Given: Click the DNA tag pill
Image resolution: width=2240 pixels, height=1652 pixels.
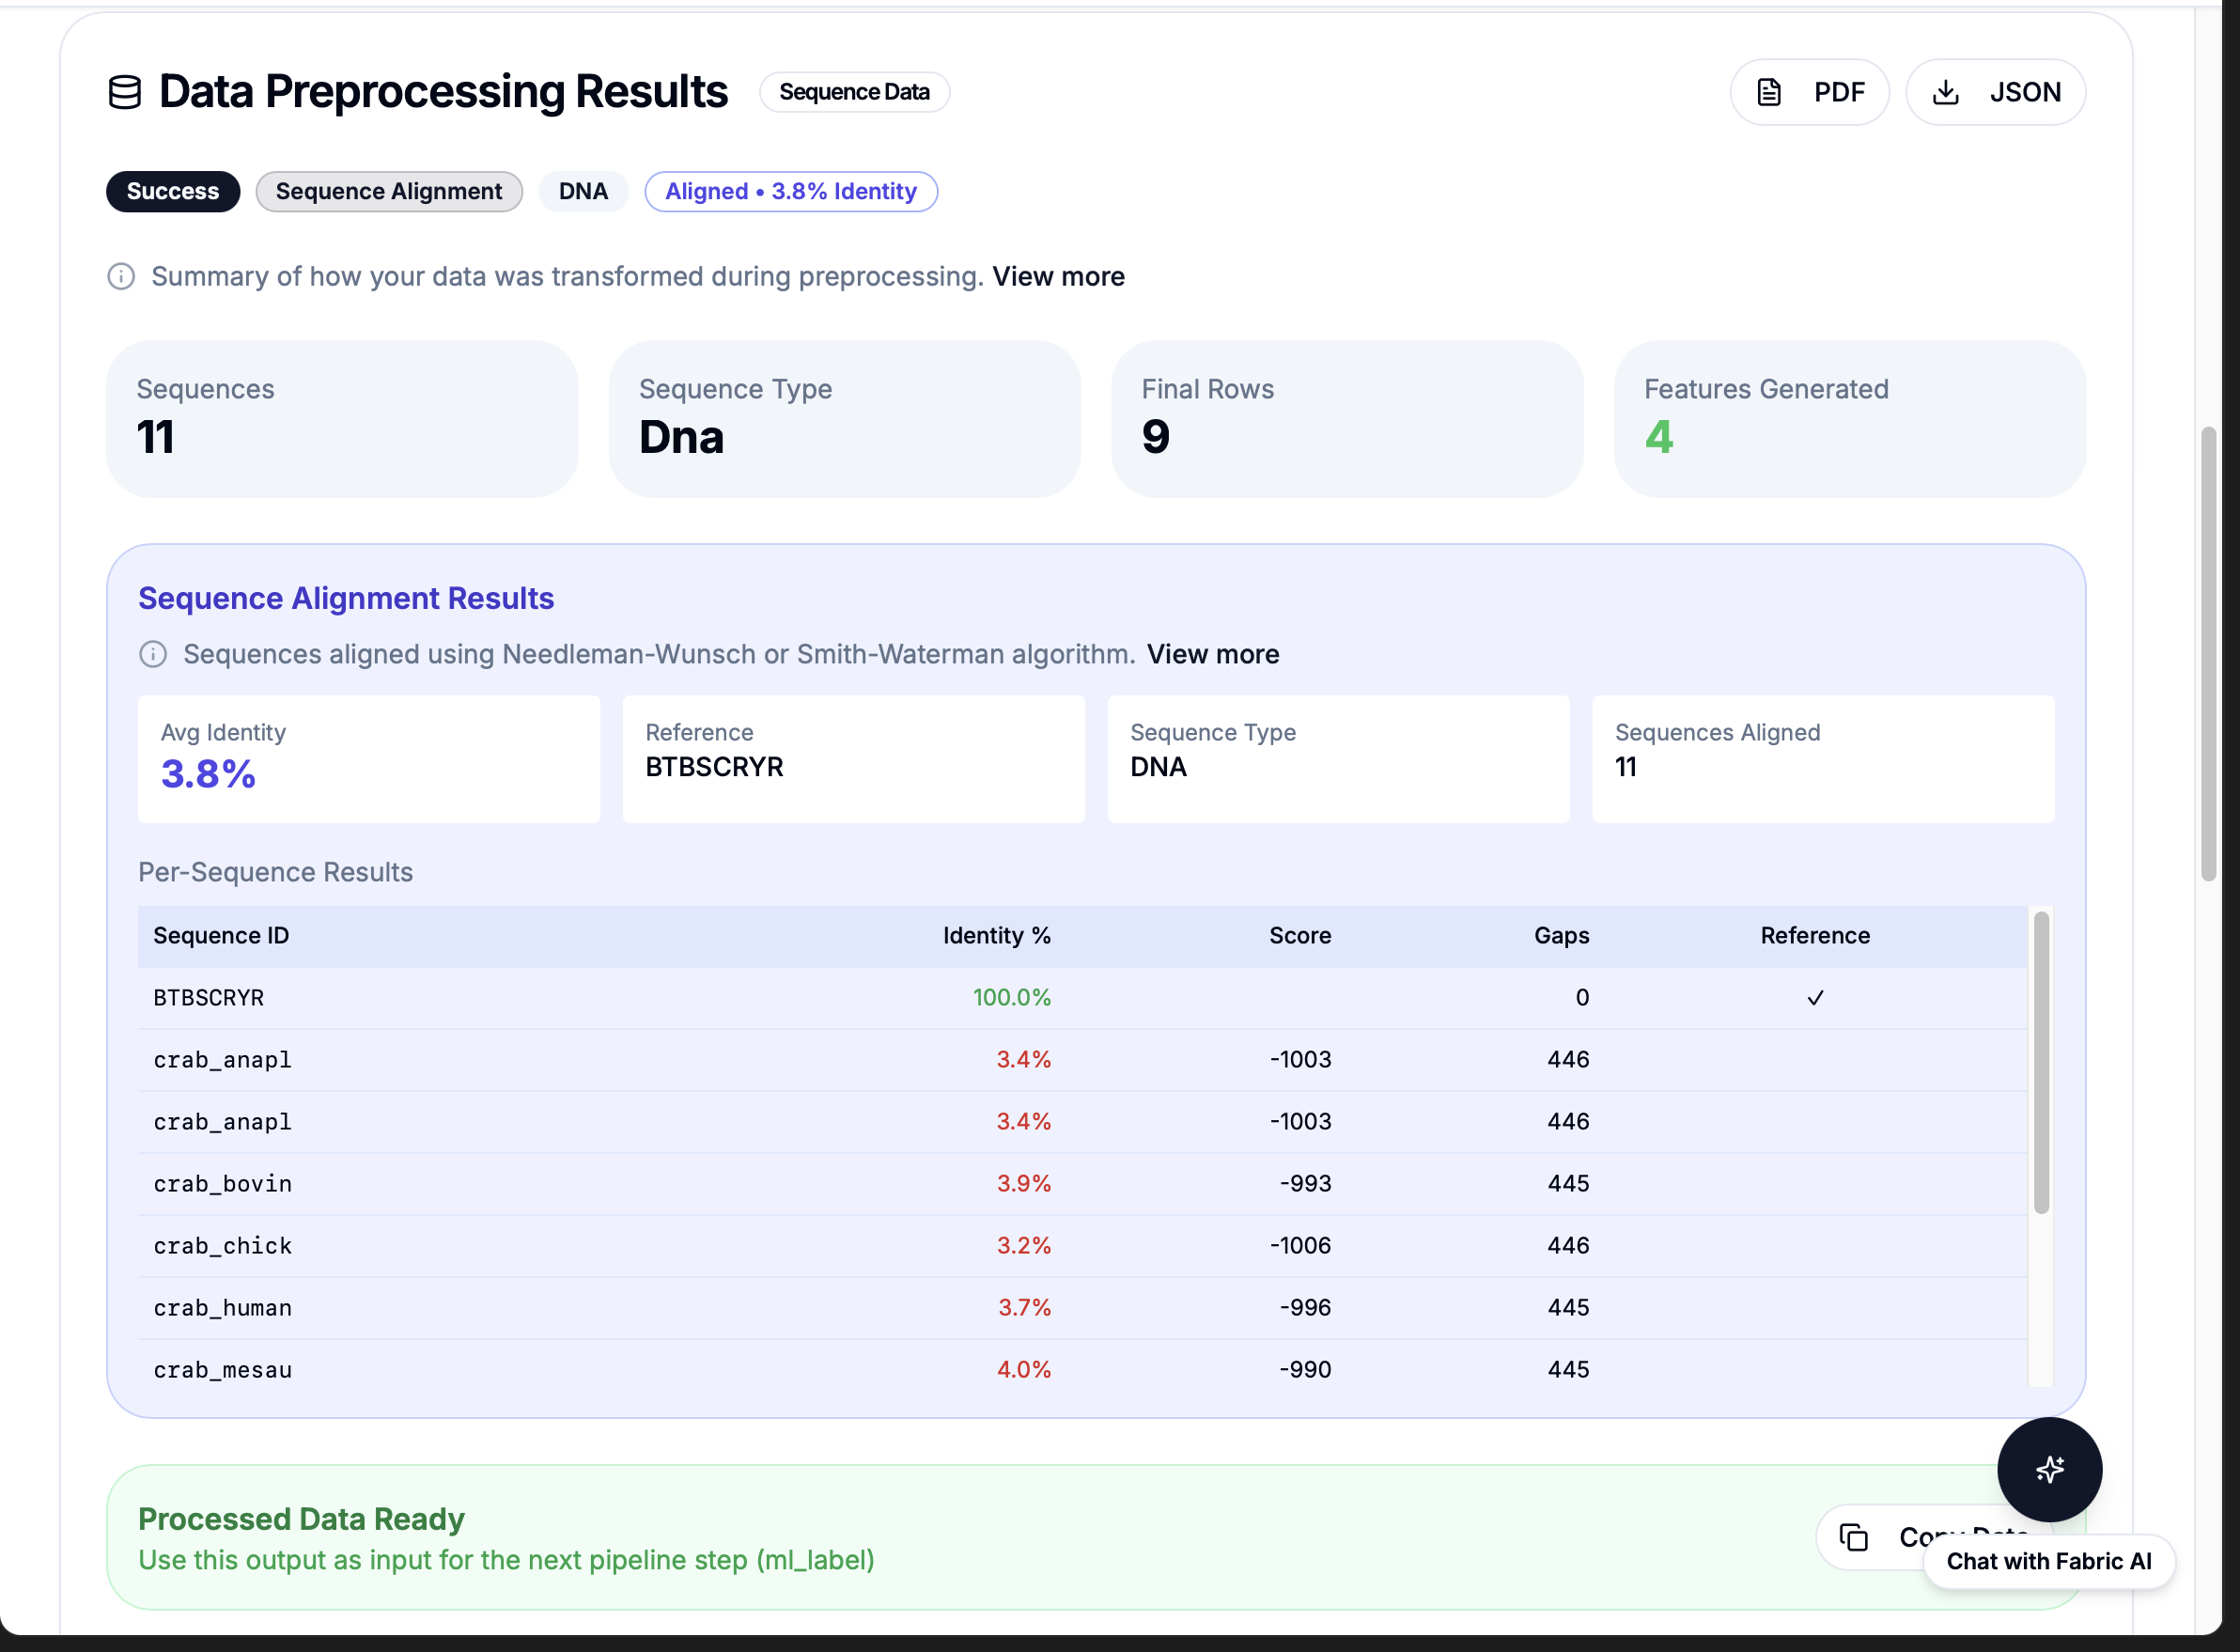Looking at the screenshot, I should point(583,191).
